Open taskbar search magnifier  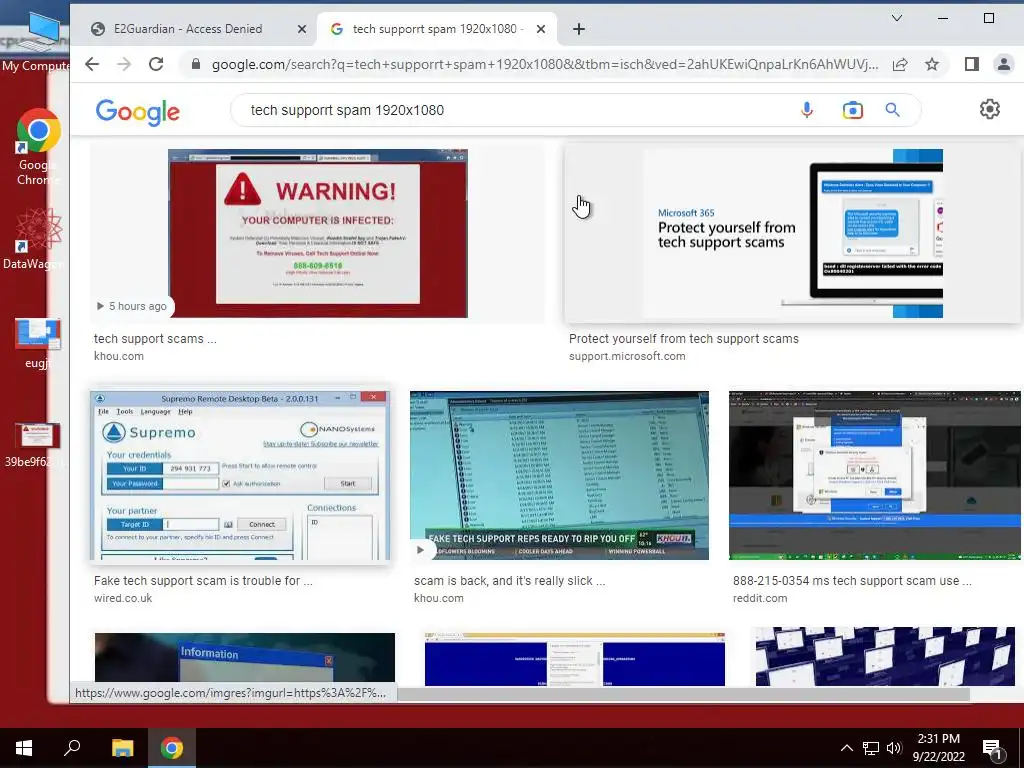[x=72, y=748]
